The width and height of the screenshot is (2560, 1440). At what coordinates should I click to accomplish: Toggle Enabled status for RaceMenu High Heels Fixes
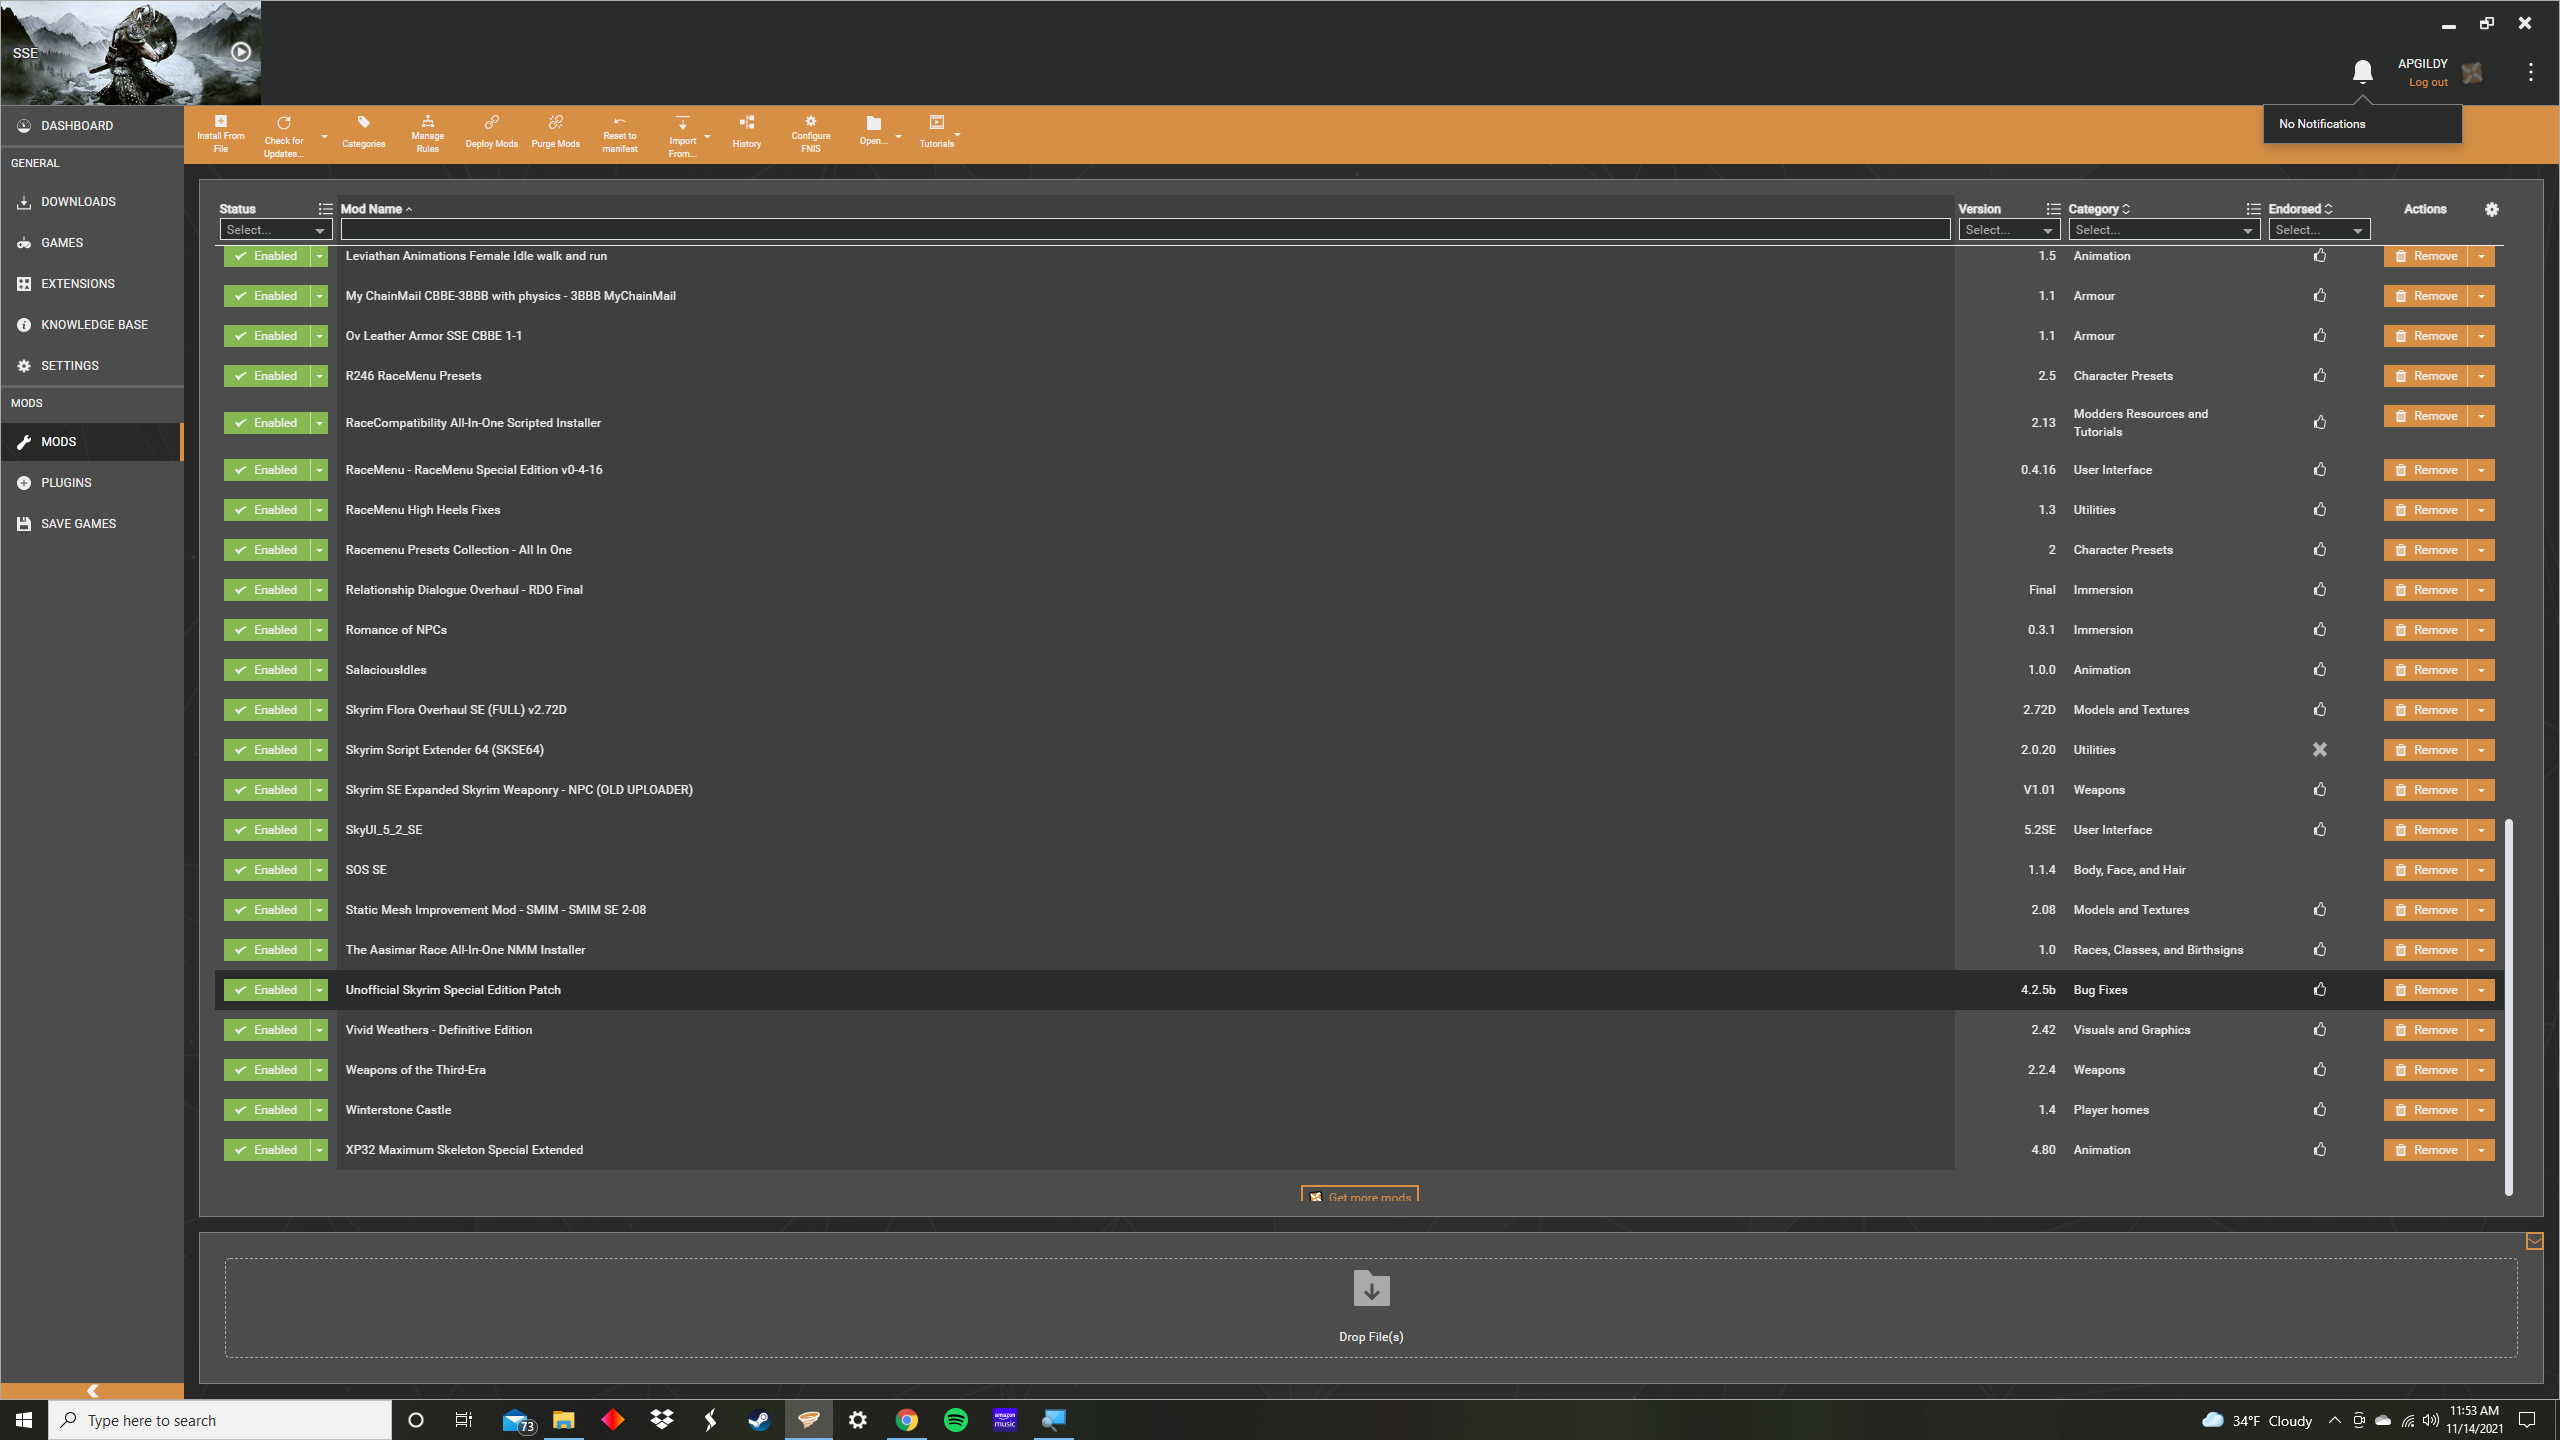point(266,510)
